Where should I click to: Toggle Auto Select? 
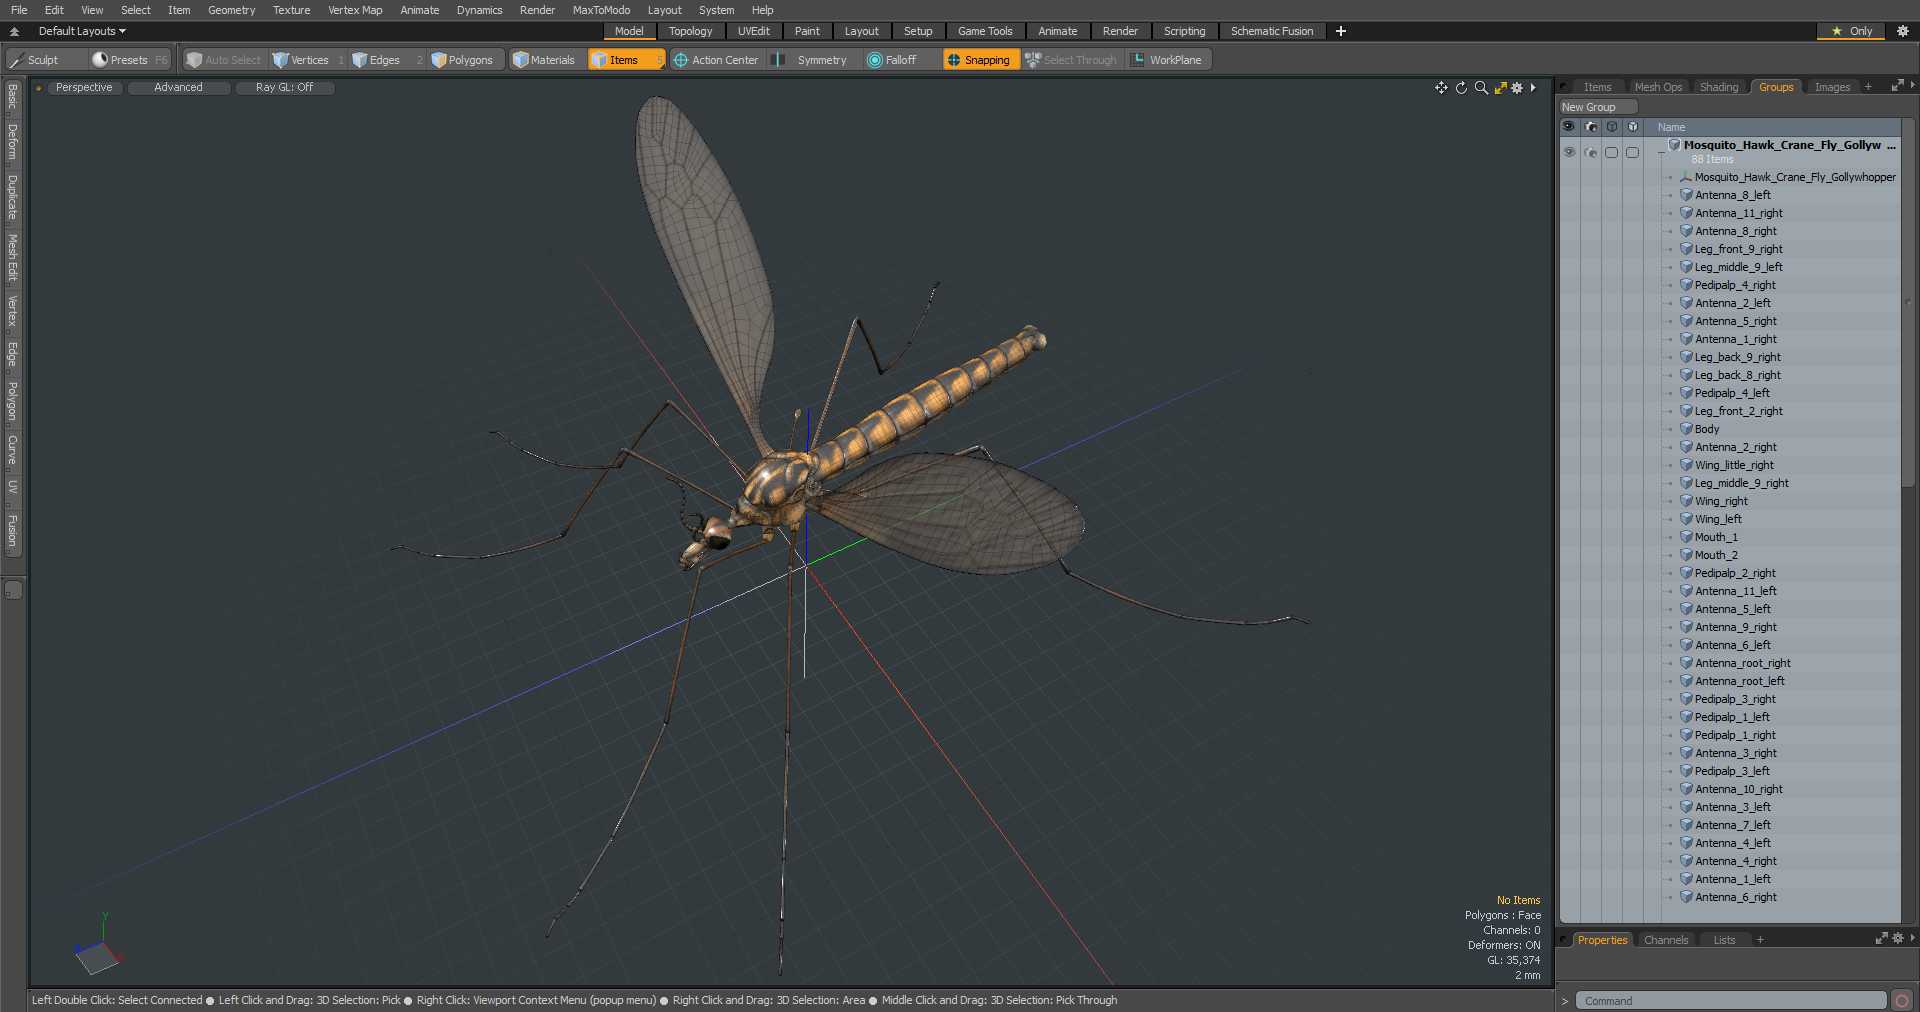click(224, 60)
